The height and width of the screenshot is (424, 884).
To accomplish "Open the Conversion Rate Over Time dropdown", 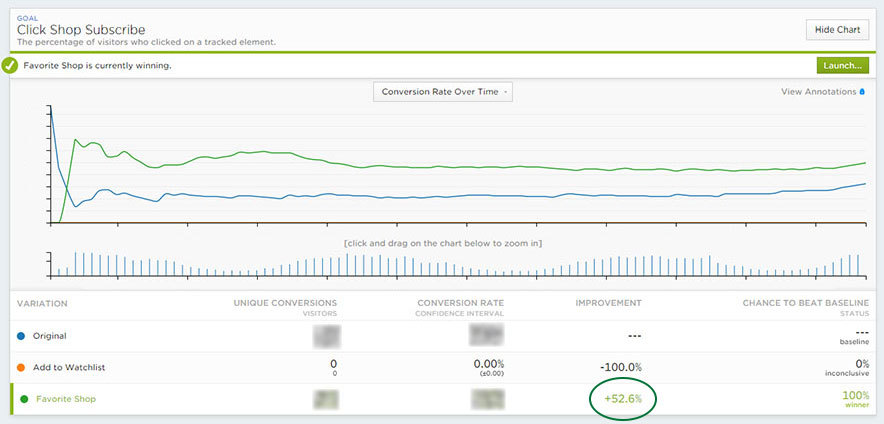I will pos(443,91).
